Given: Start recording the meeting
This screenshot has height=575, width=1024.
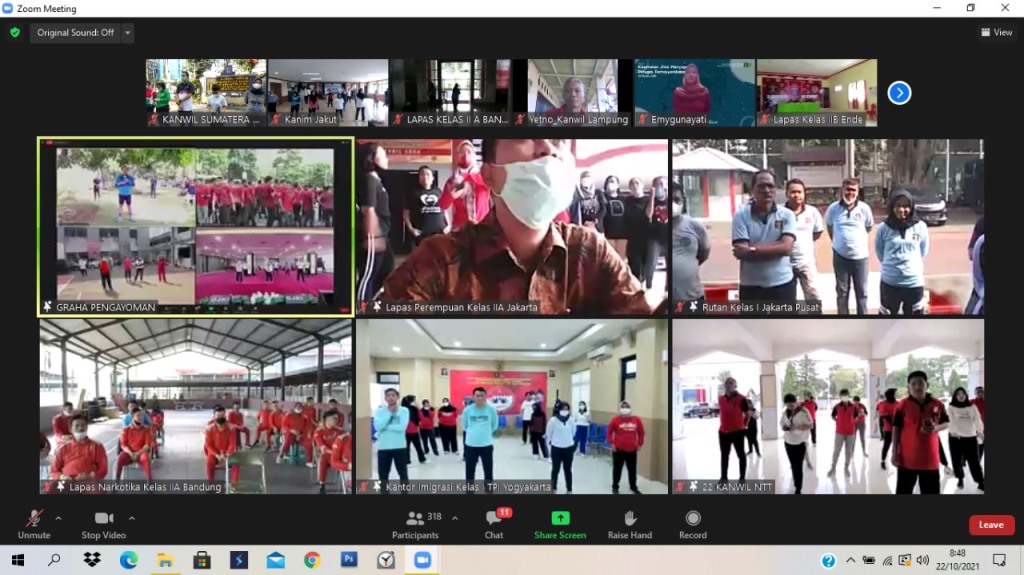Looking at the screenshot, I should click(x=692, y=524).
